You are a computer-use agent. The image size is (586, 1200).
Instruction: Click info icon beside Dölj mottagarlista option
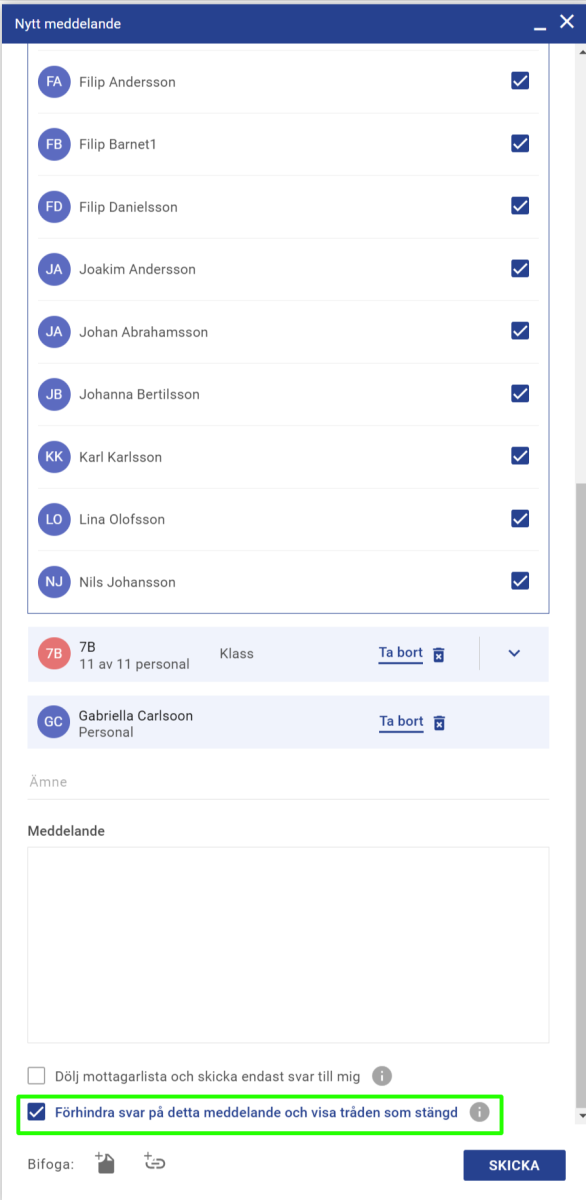tap(381, 1076)
